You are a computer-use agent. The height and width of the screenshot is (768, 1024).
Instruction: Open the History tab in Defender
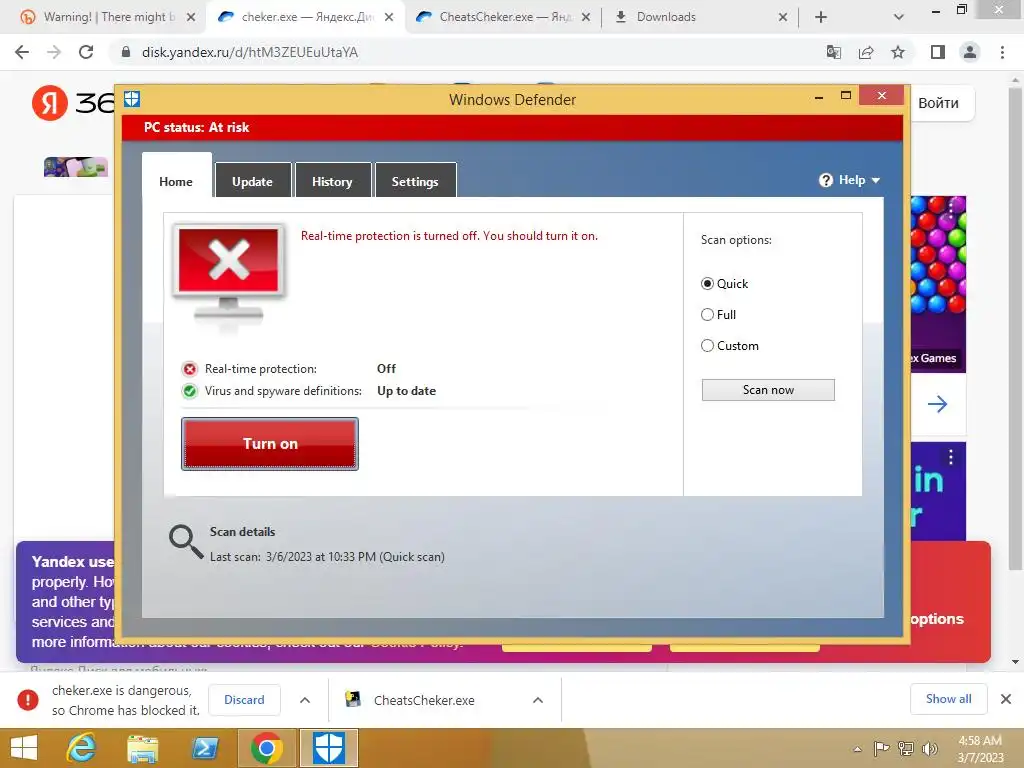[332, 181]
